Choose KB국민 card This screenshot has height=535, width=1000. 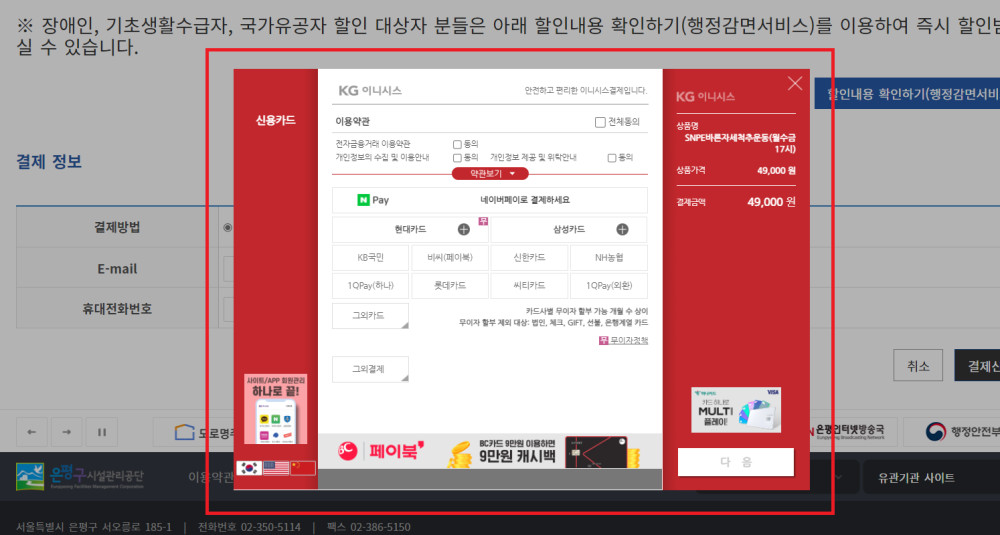point(371,258)
